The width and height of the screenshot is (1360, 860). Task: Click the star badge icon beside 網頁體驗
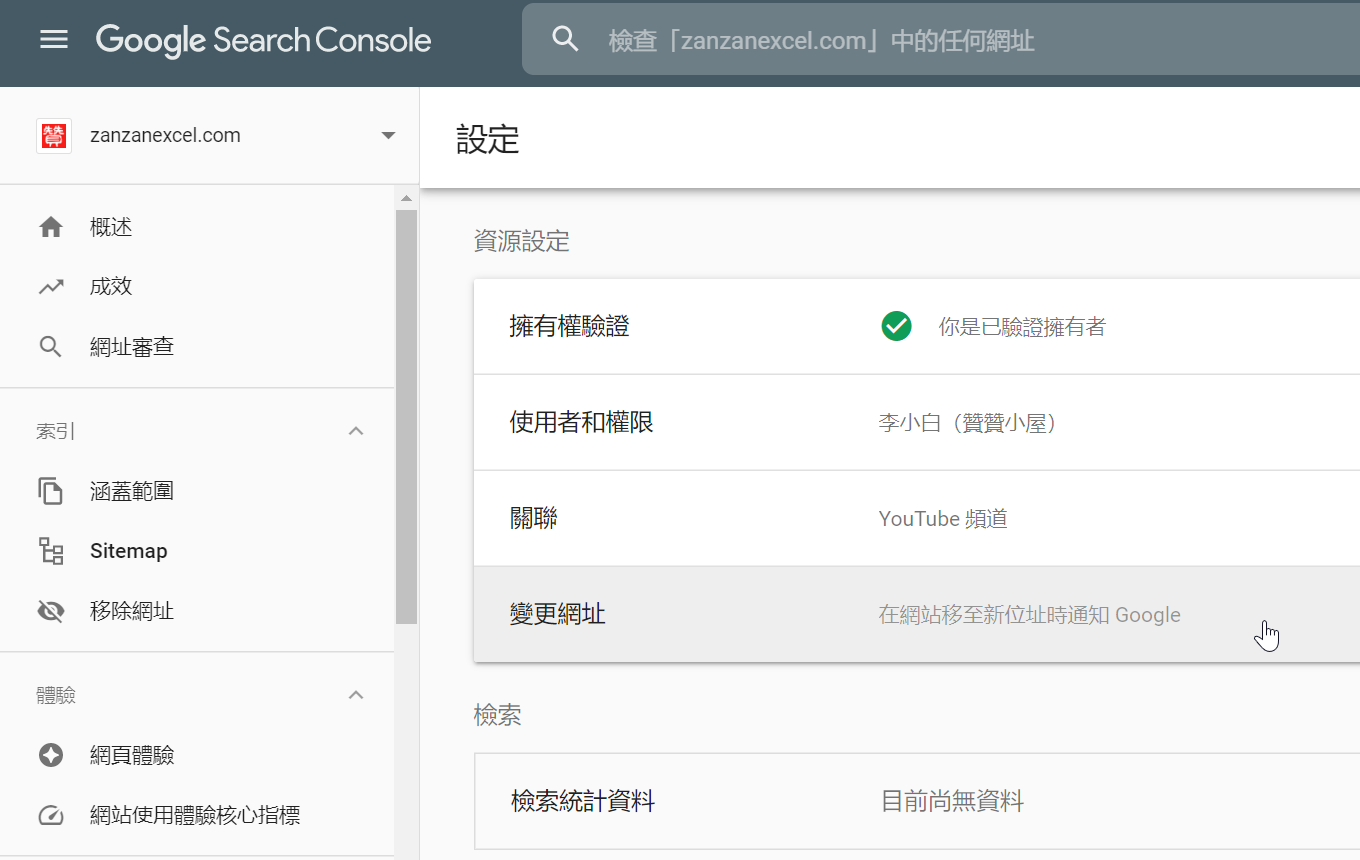51,755
